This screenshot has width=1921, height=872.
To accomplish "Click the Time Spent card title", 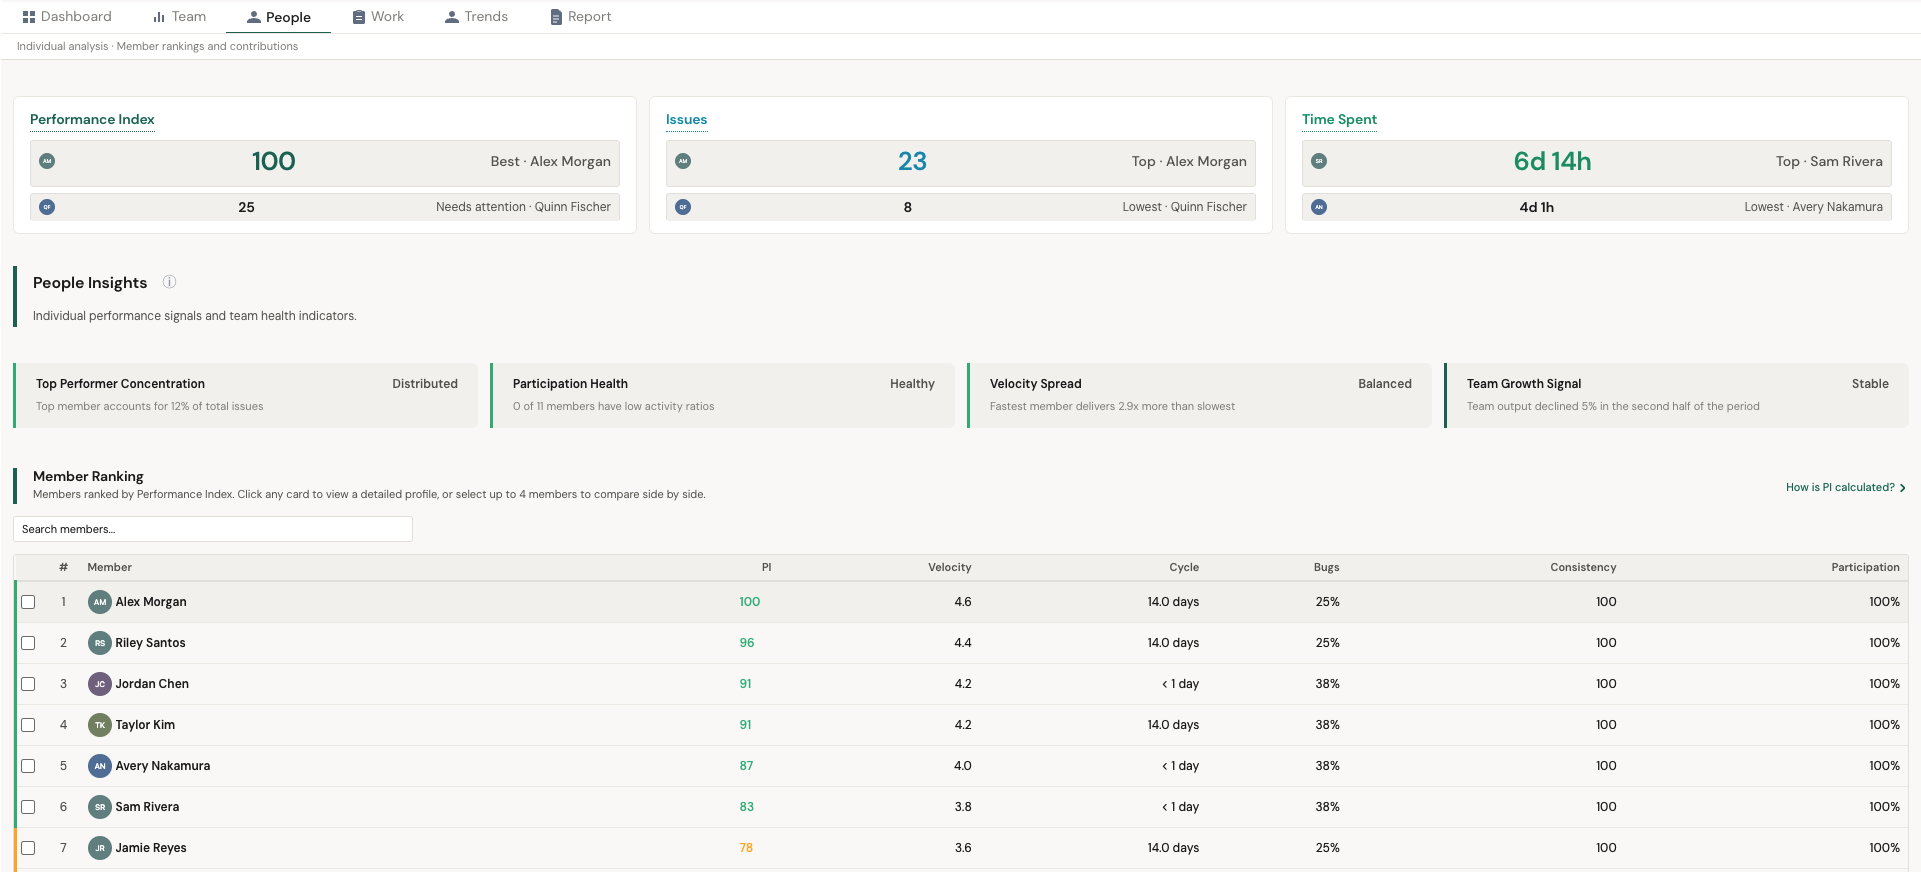I will click(x=1339, y=119).
